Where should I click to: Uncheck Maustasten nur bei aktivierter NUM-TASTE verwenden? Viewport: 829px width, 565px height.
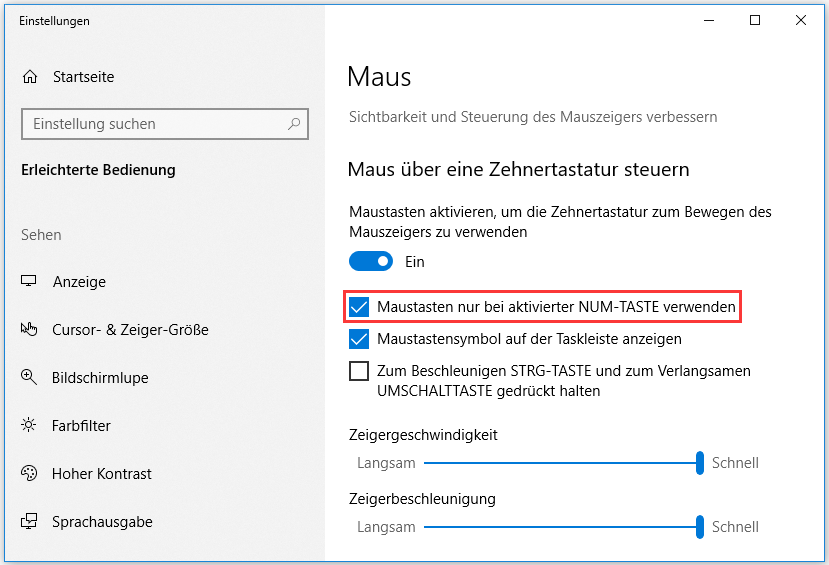click(x=359, y=307)
